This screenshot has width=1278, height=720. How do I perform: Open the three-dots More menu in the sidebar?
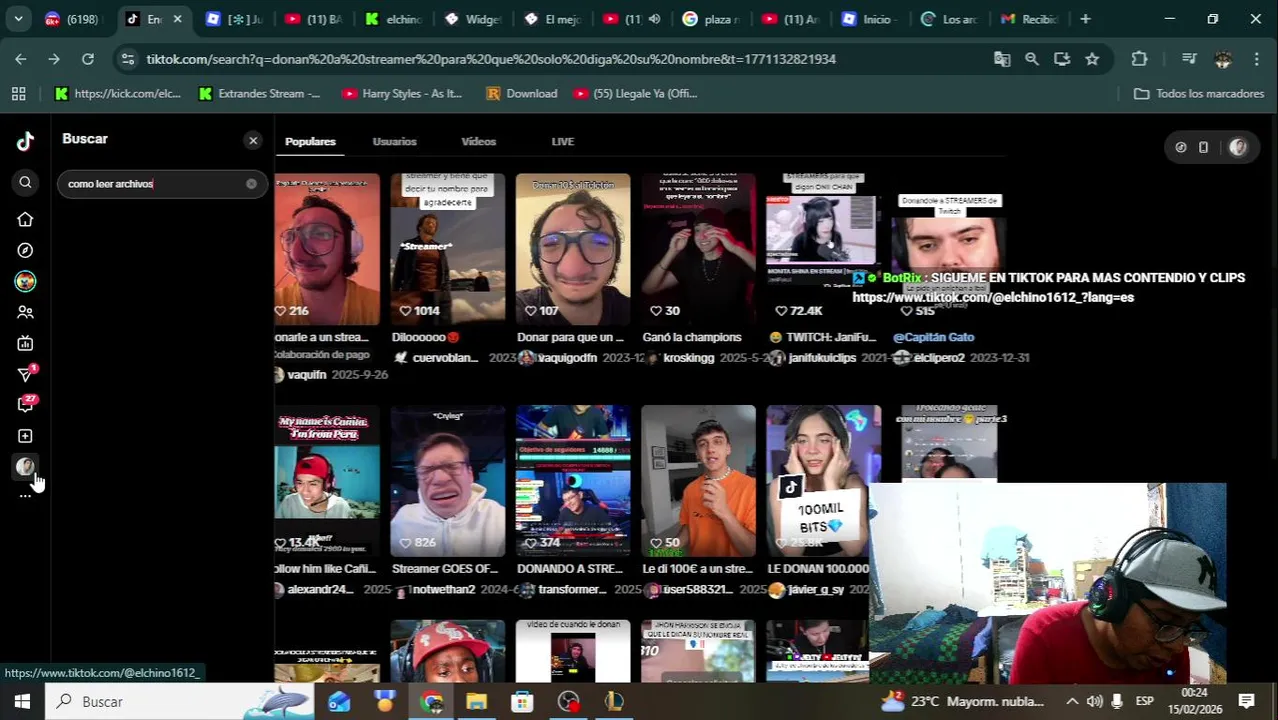25,496
